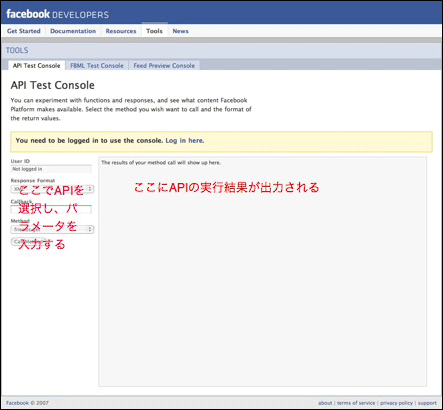This screenshot has height=410, width=443.
Task: Open the about footer link
Action: point(325,403)
